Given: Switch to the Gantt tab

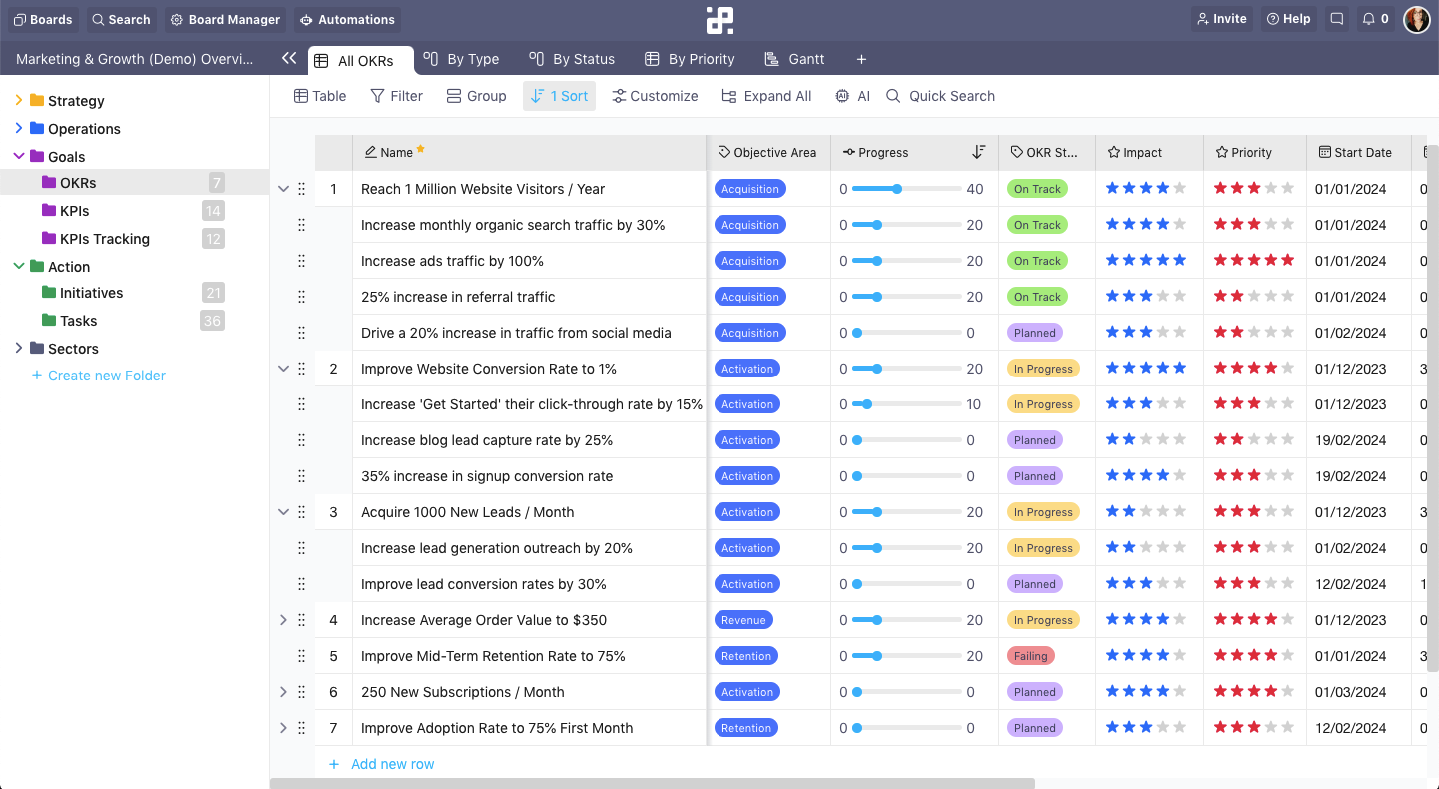Looking at the screenshot, I should pos(795,59).
